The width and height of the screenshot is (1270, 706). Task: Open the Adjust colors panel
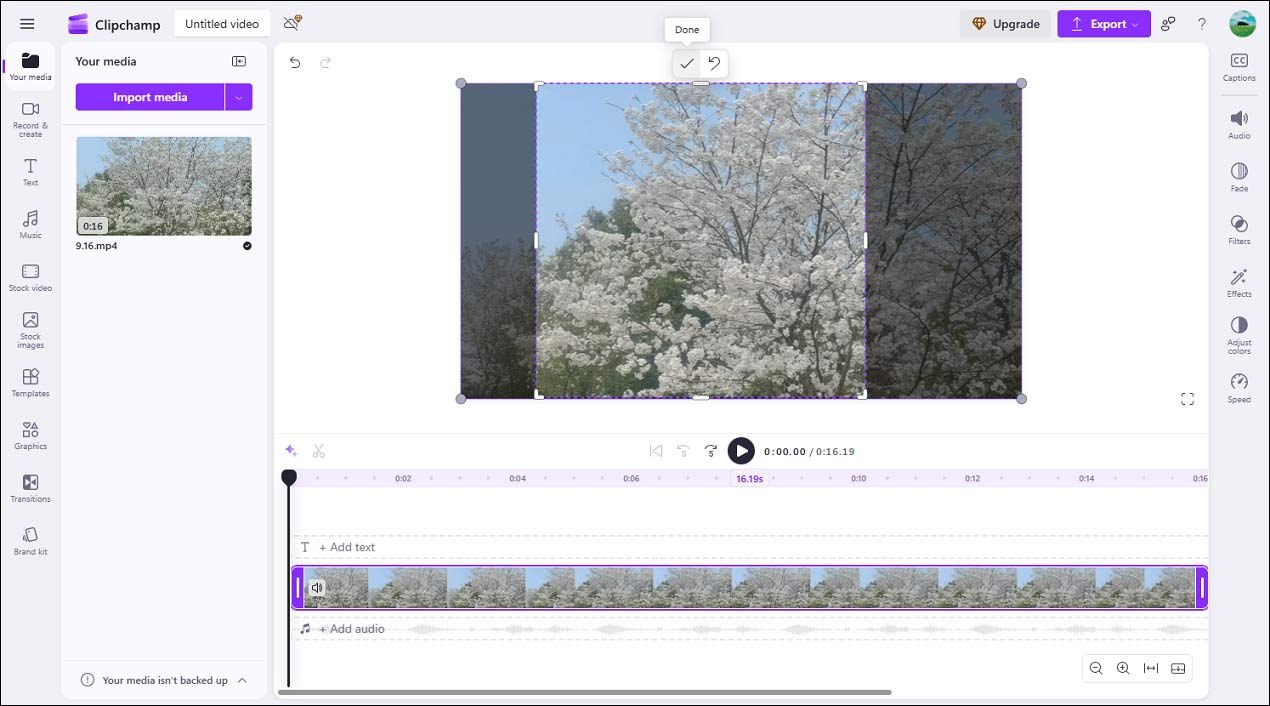(x=1239, y=330)
